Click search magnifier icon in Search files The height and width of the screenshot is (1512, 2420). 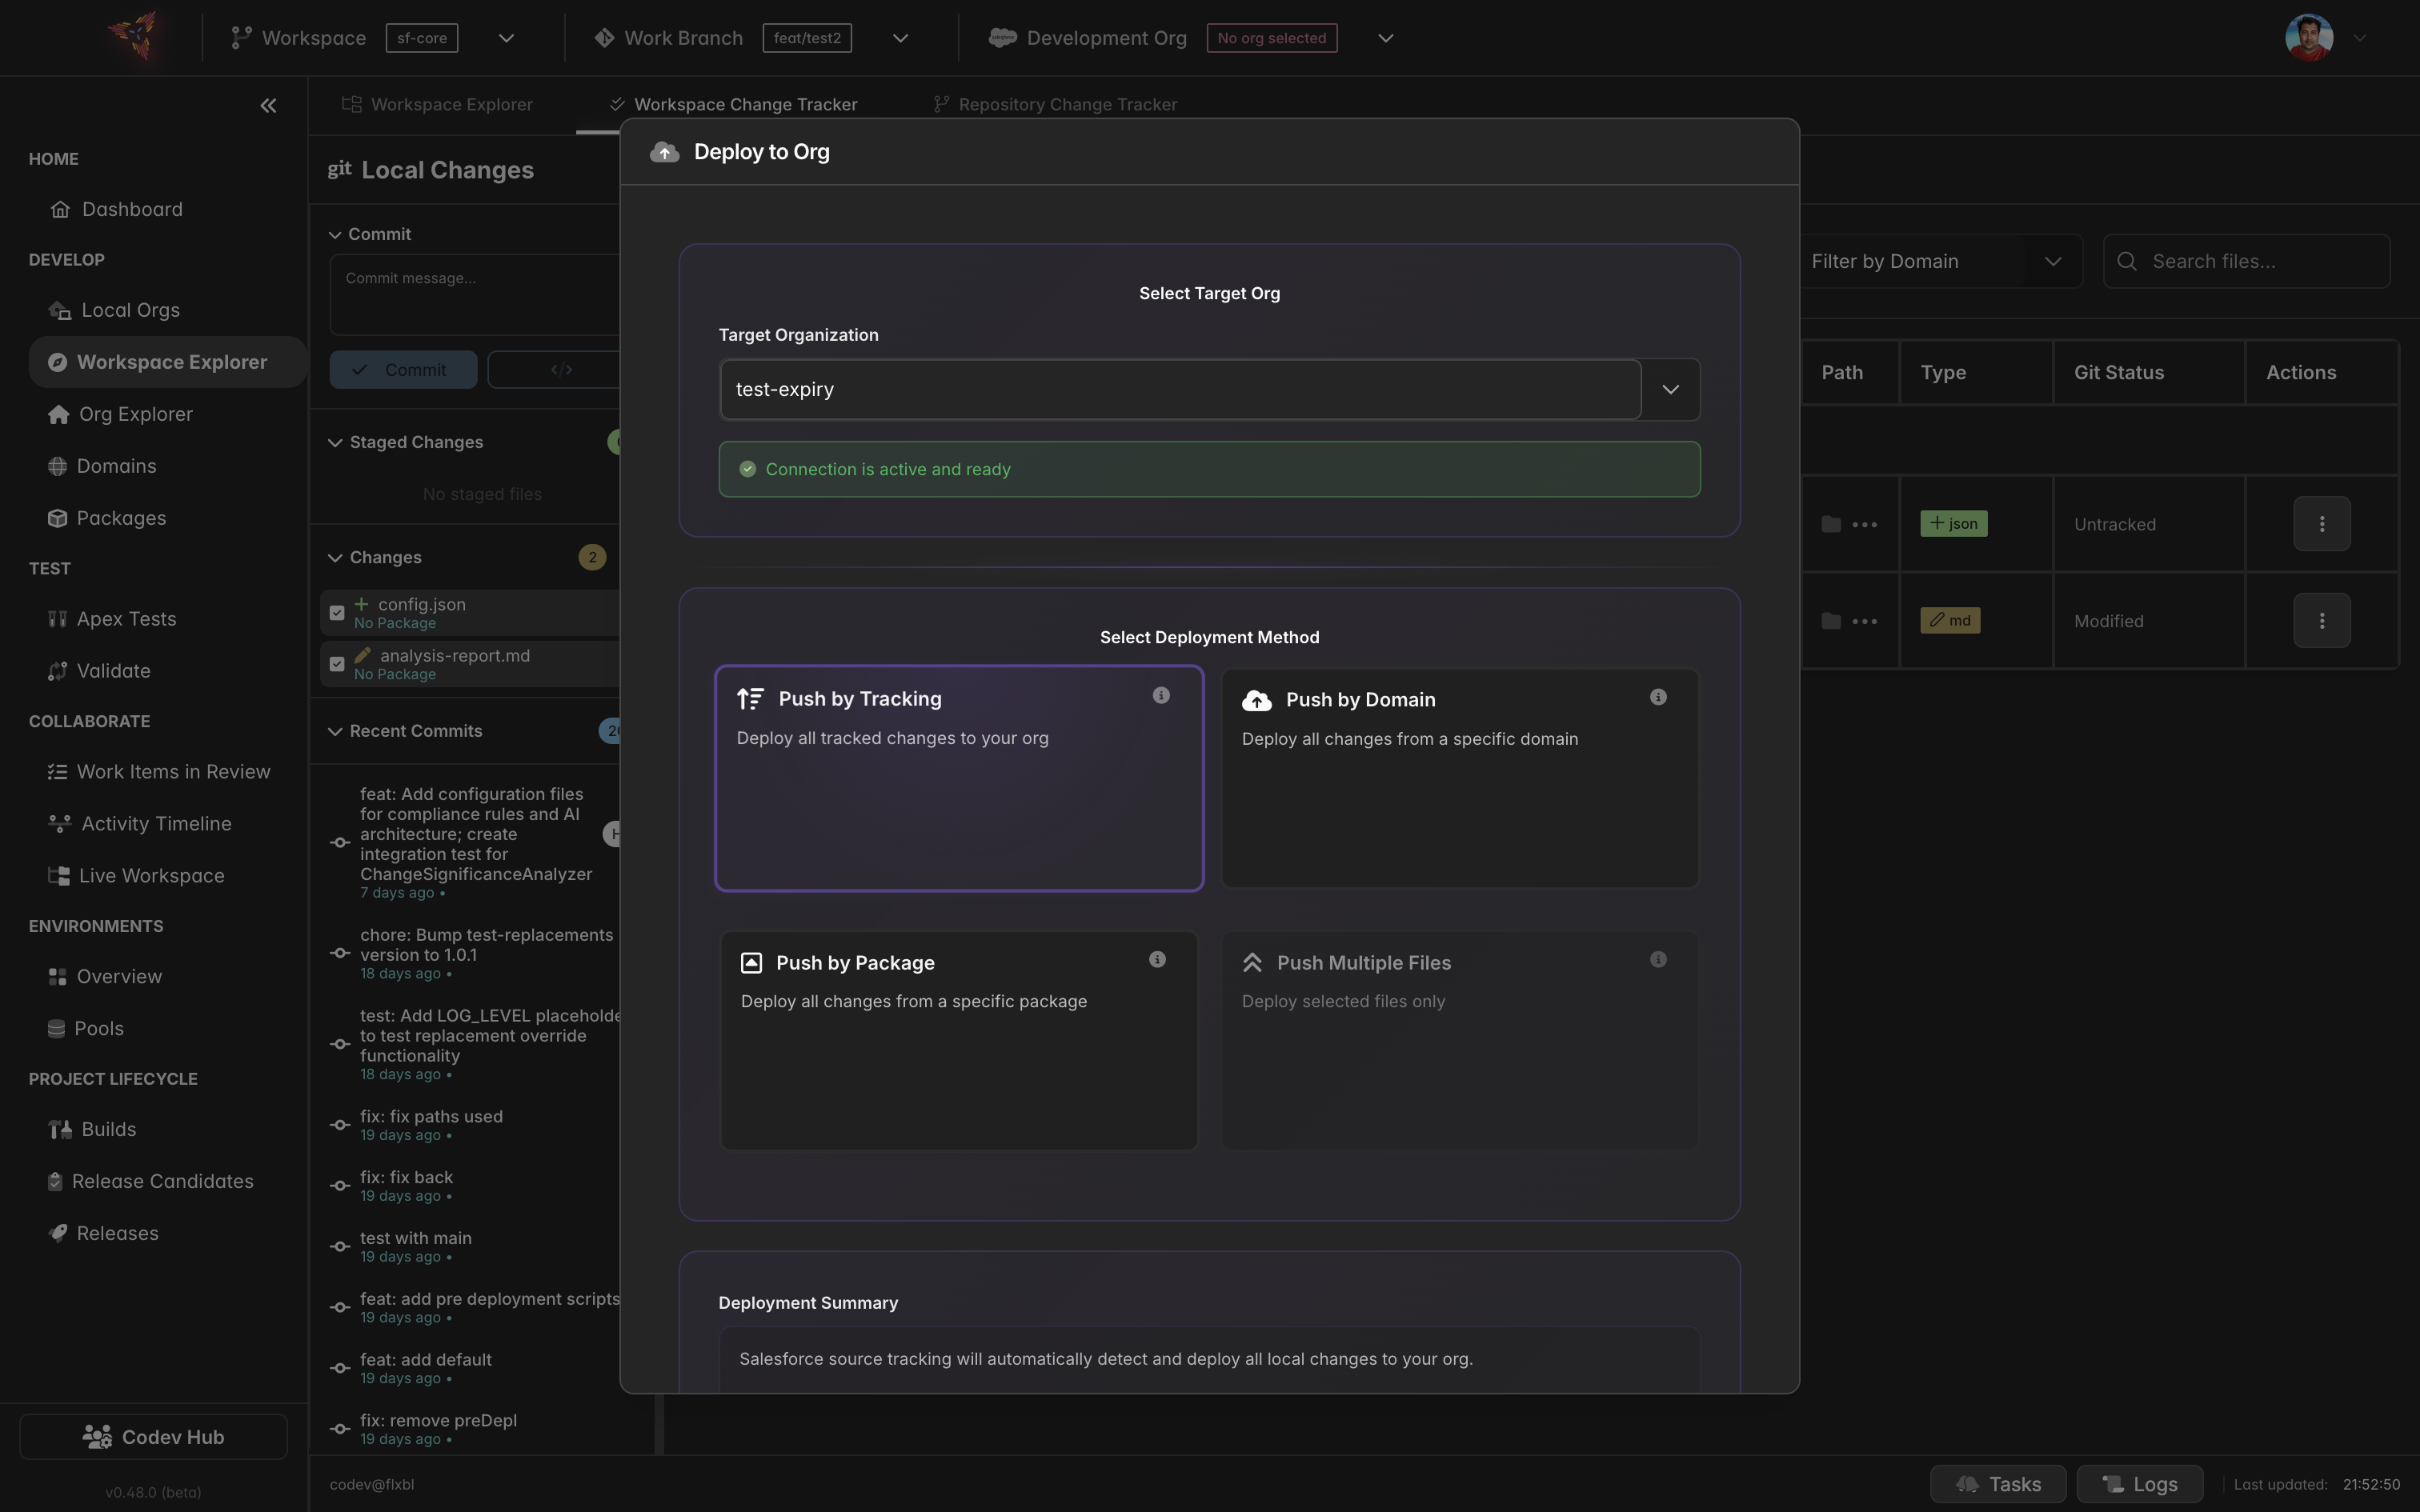[x=2127, y=261]
